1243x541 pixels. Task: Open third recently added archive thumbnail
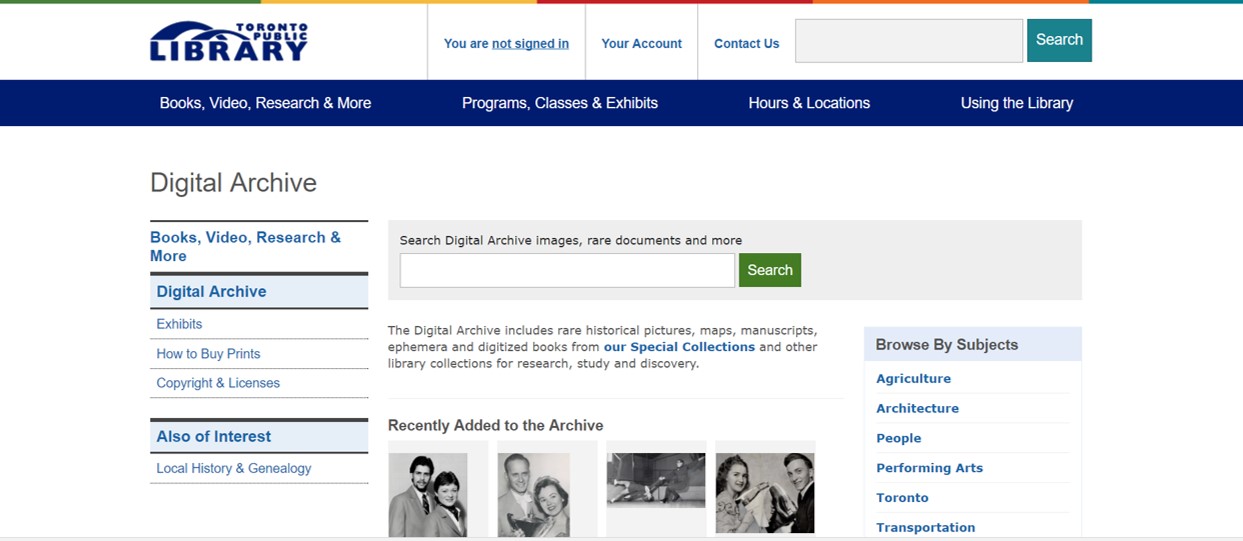(656, 480)
